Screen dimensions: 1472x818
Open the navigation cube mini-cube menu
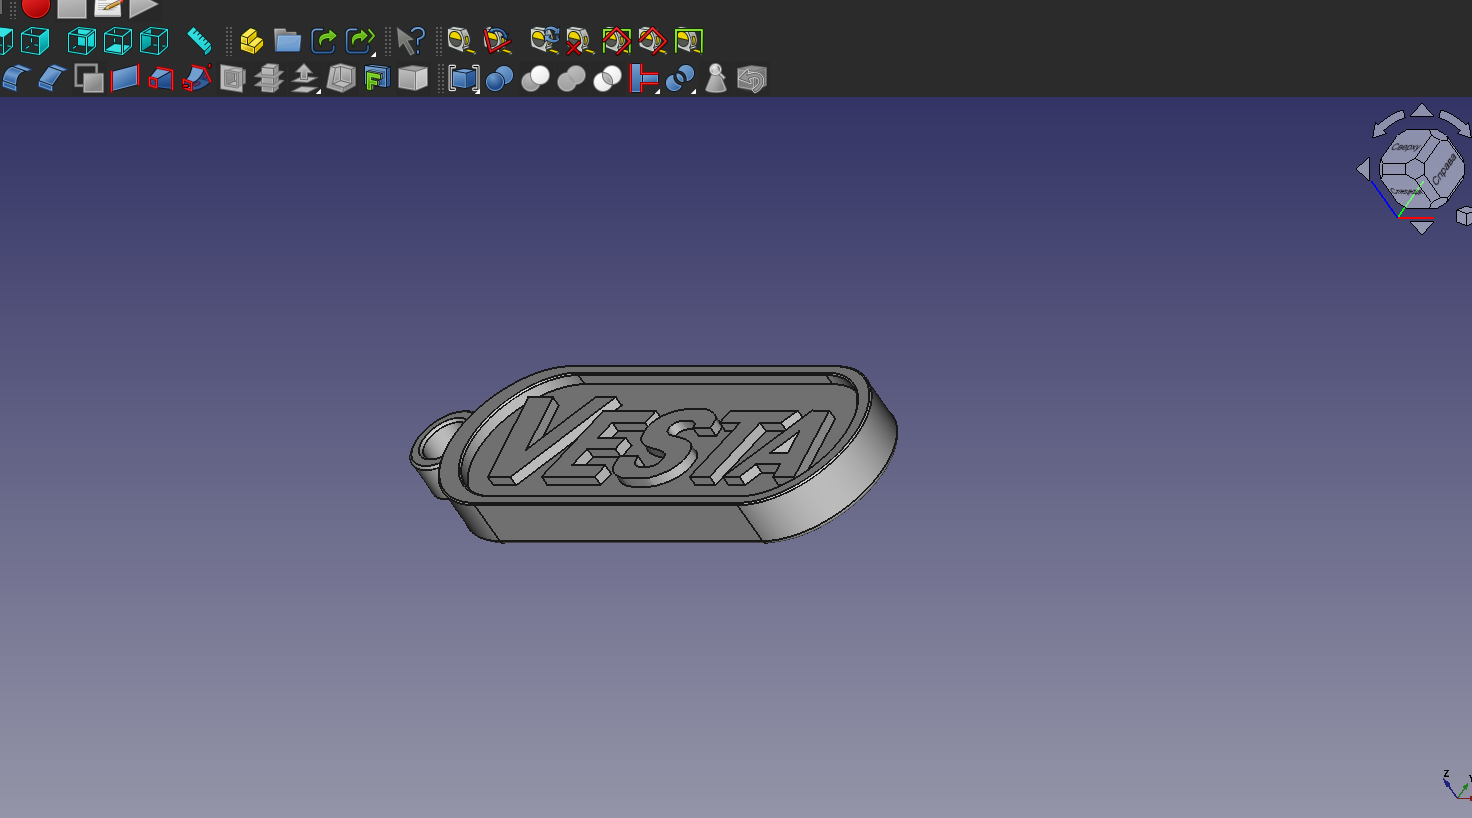[1464, 216]
